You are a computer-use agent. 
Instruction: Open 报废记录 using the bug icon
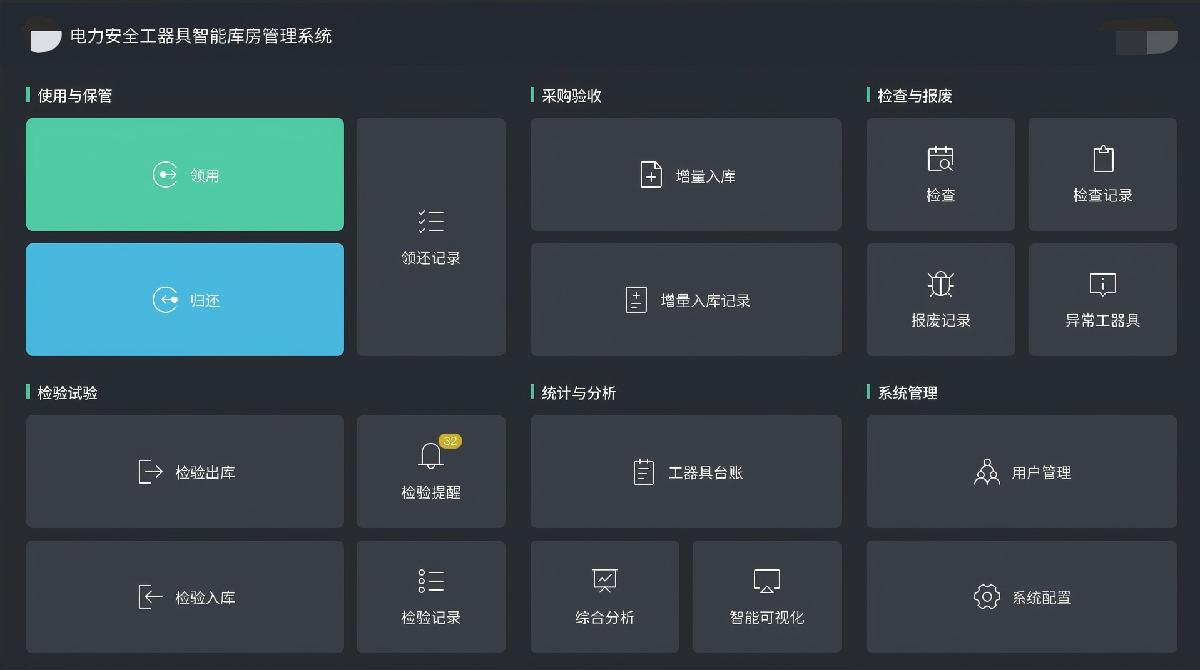pos(940,283)
